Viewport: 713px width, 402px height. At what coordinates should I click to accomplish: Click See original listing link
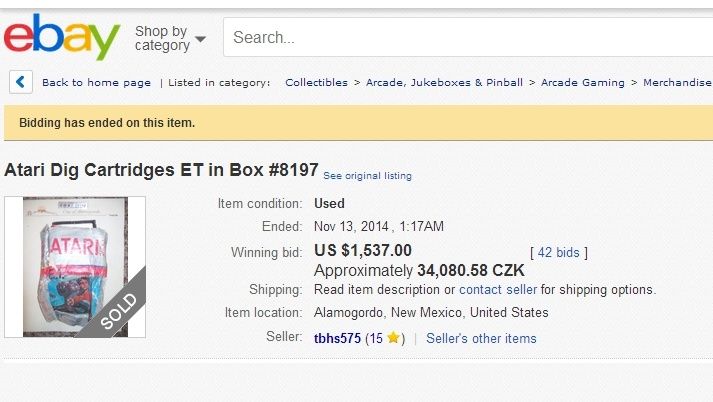click(x=367, y=176)
